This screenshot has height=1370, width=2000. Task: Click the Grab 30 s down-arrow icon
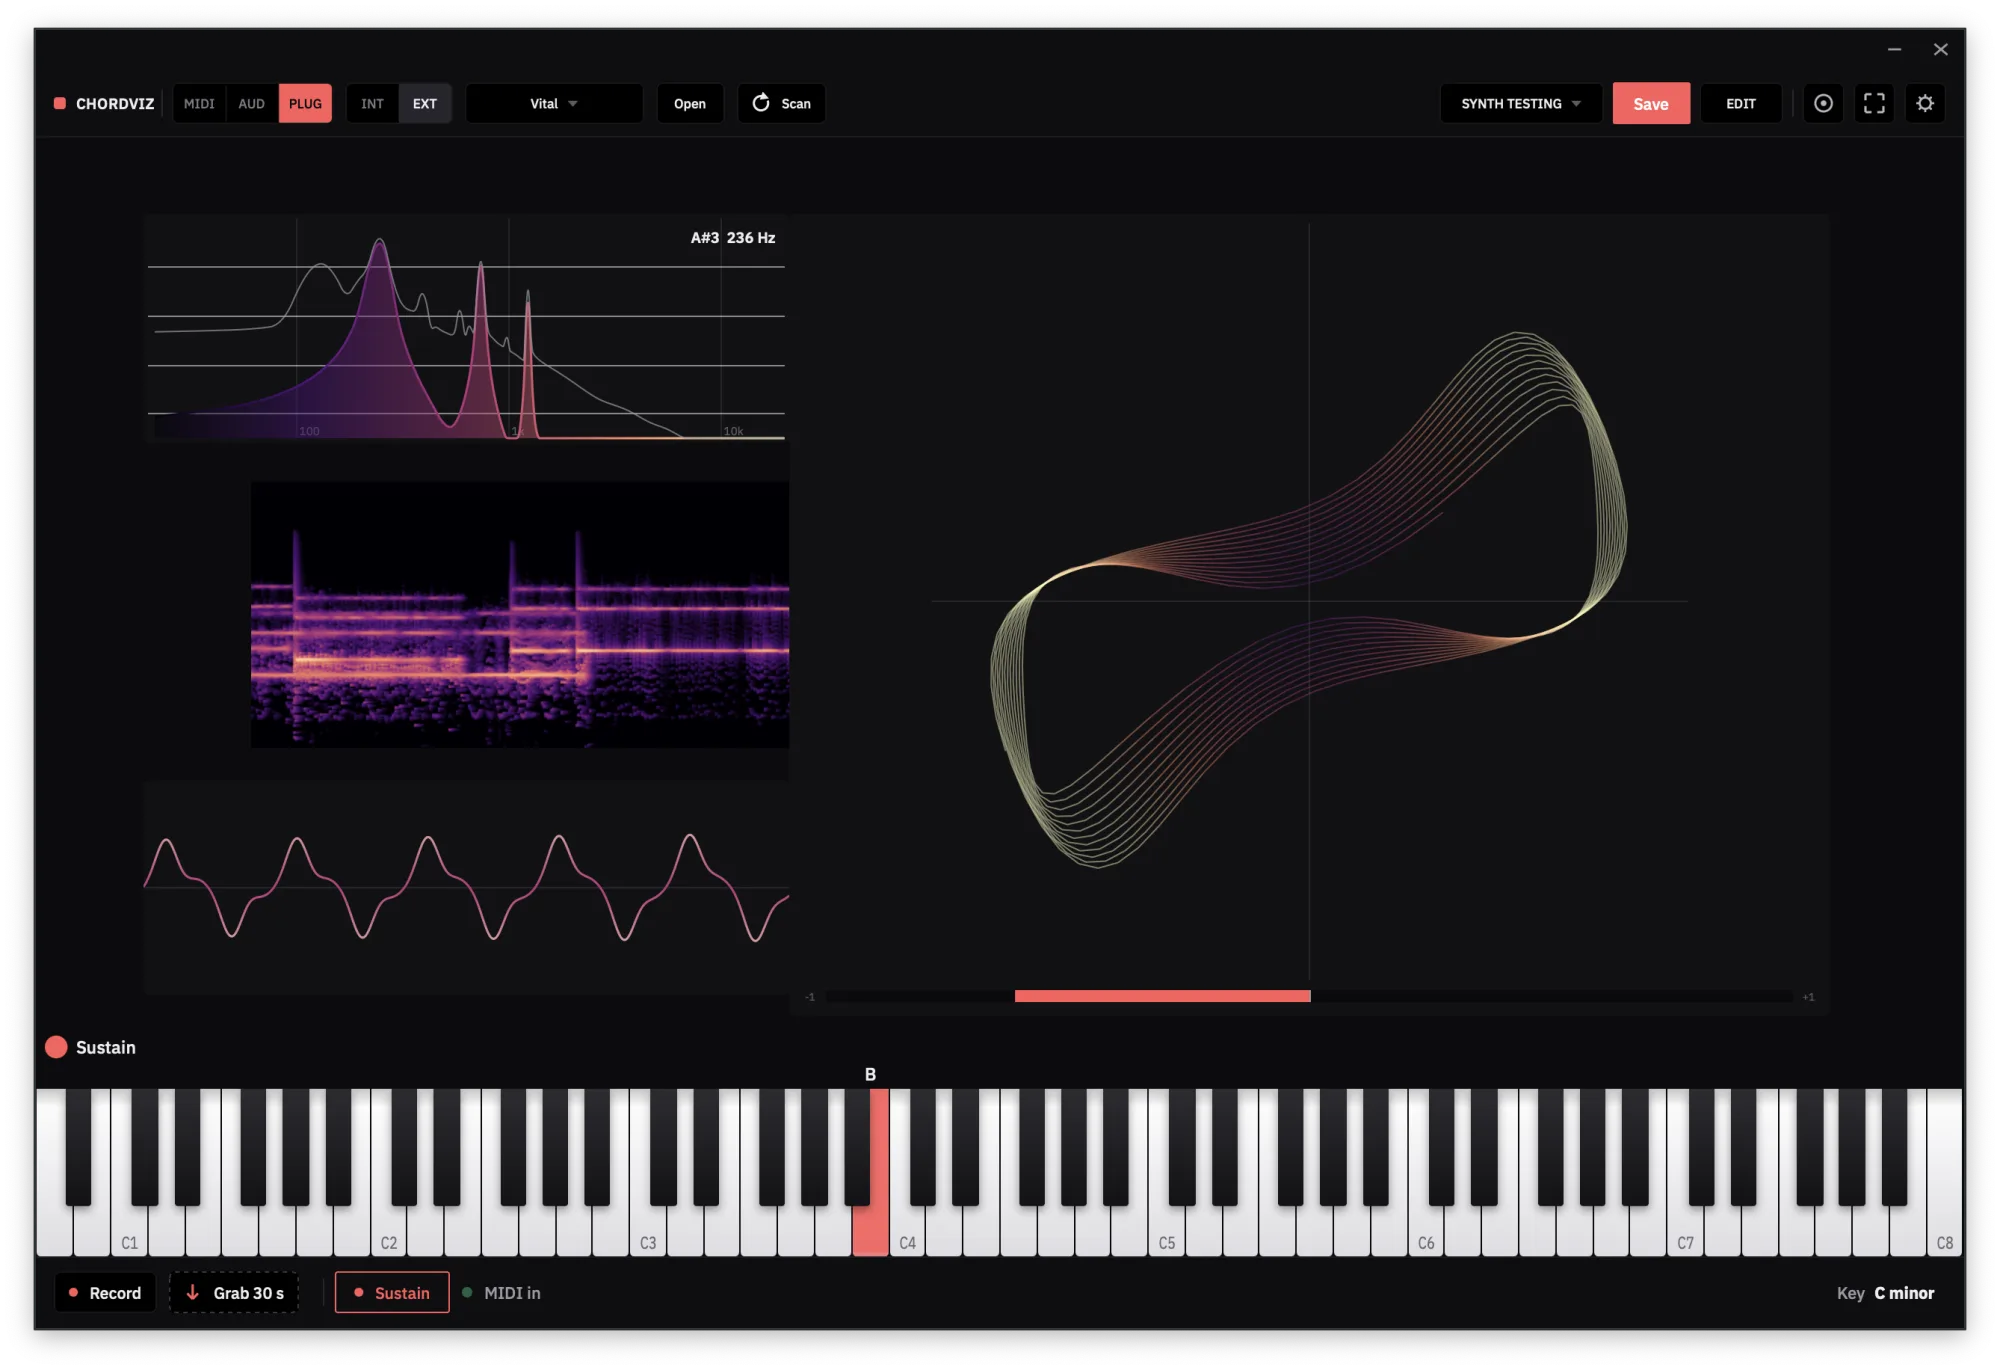pos(193,1292)
